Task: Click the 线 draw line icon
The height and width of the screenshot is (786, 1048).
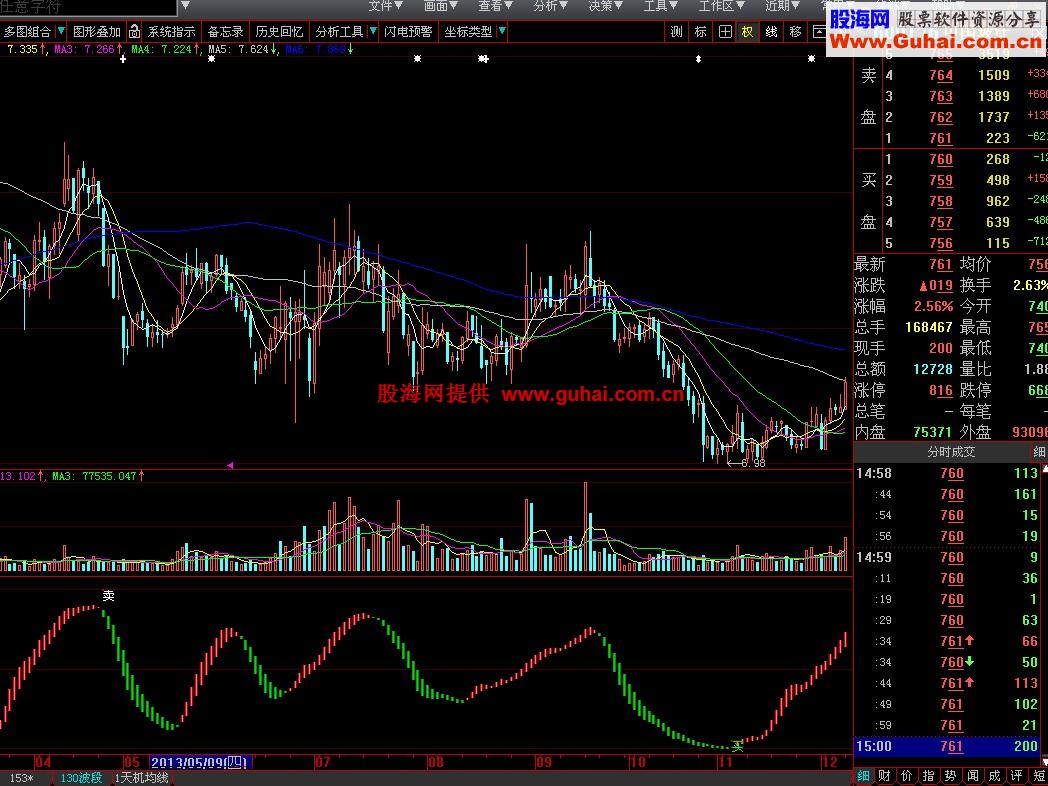Action: pyautogui.click(x=771, y=31)
